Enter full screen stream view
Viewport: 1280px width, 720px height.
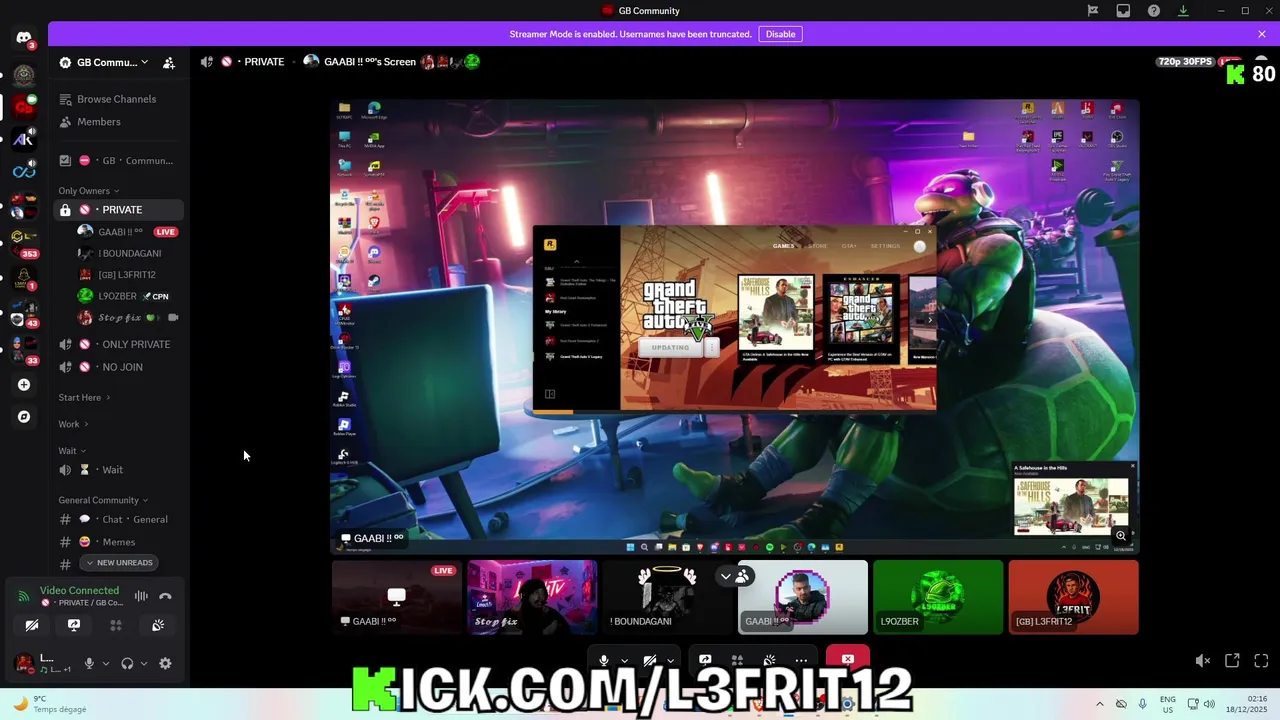(1261, 660)
